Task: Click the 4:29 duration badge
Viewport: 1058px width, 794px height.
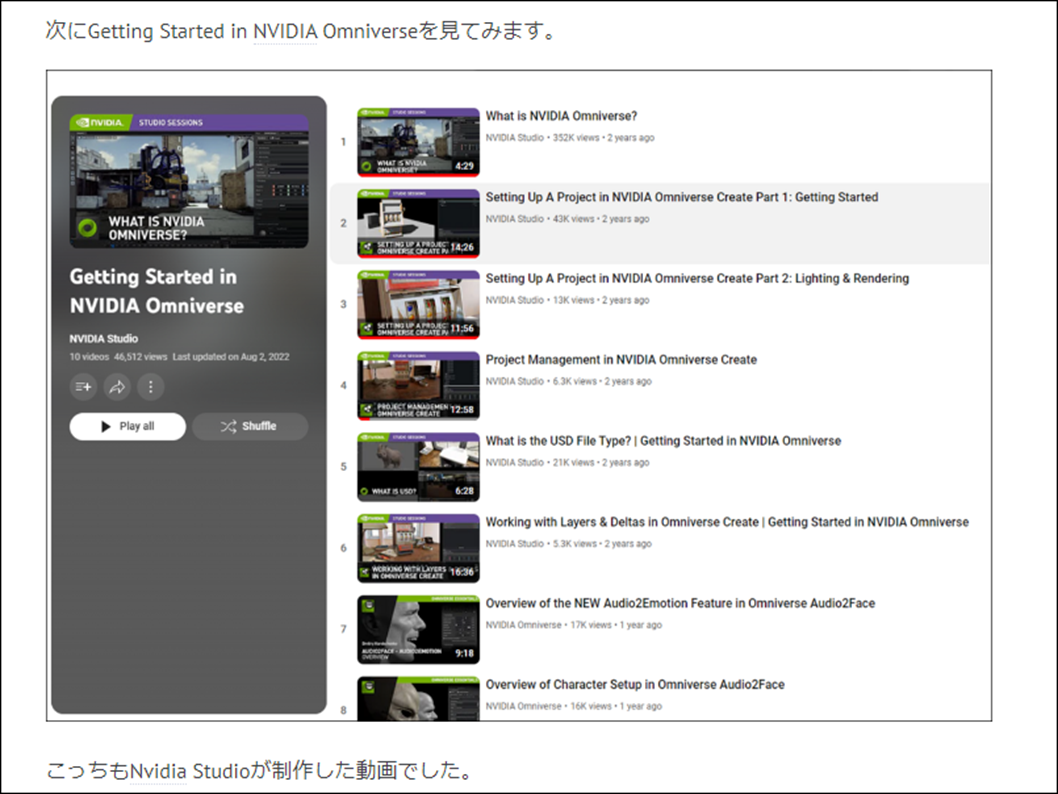Action: tap(464, 166)
